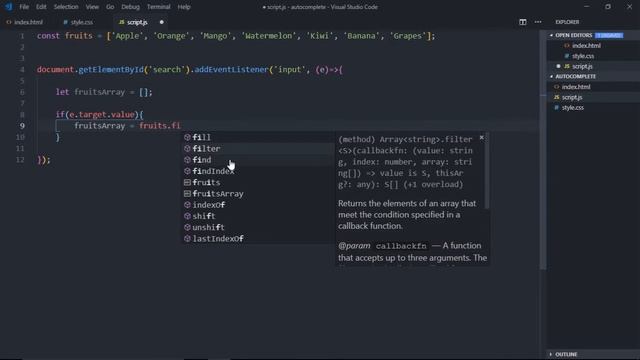Choose the indexOf suggestion
Viewport: 640px width, 360px height.
pyautogui.click(x=258, y=205)
